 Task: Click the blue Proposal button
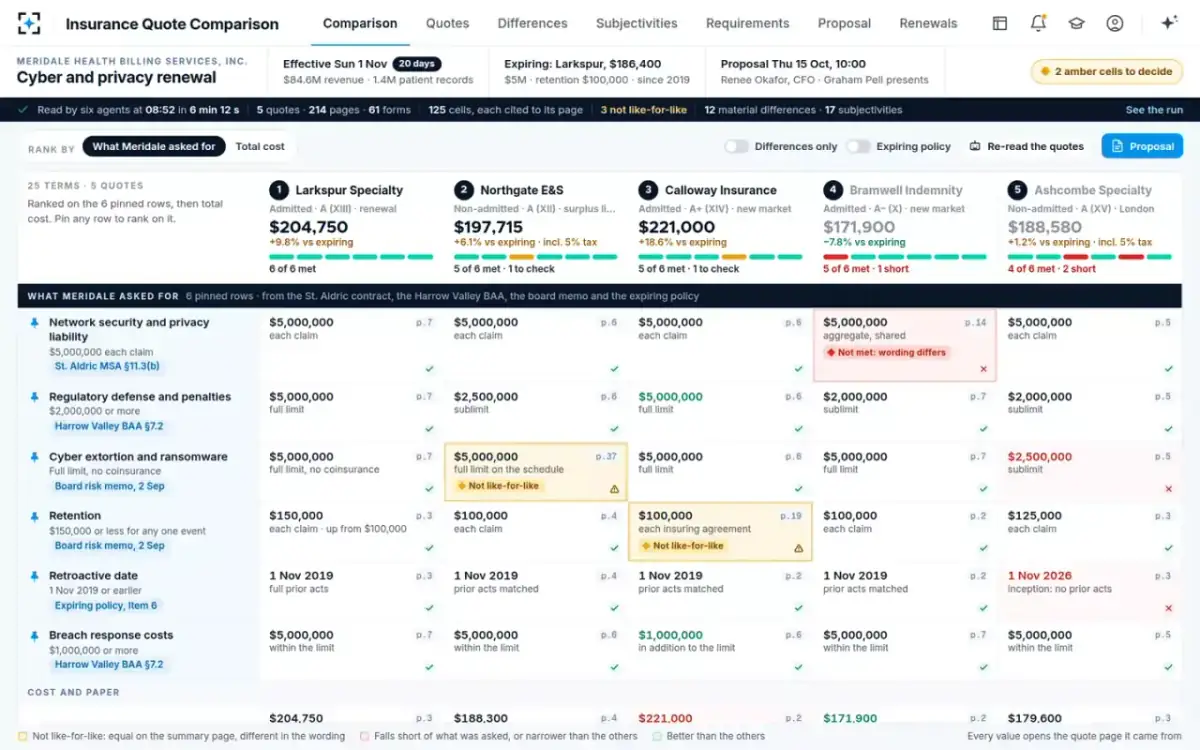click(1142, 146)
